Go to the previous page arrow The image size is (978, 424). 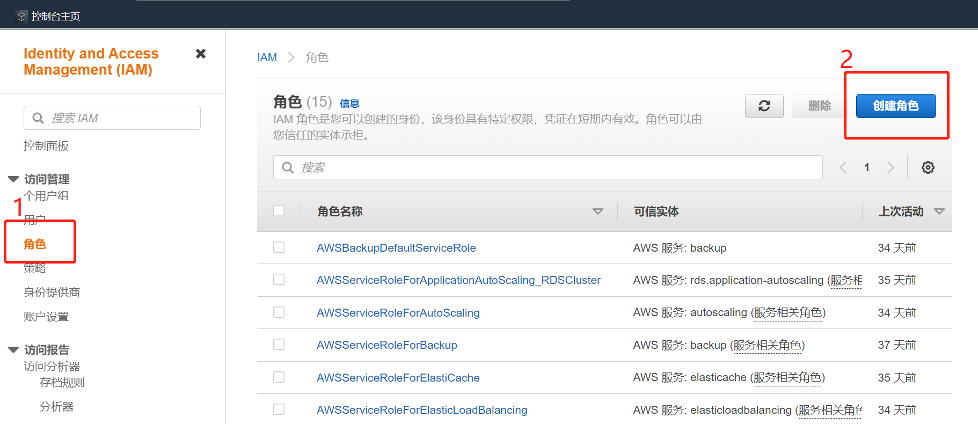pyautogui.click(x=843, y=167)
